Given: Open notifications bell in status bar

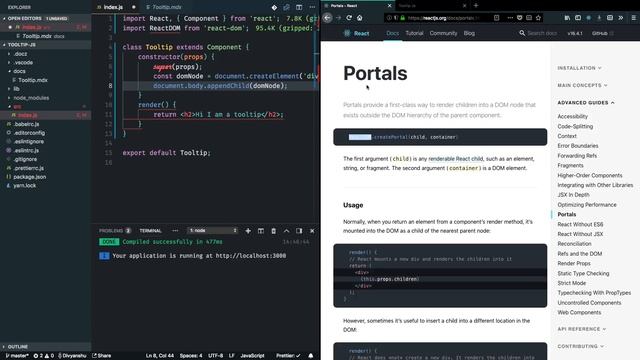Looking at the screenshot, I should [x=311, y=356].
